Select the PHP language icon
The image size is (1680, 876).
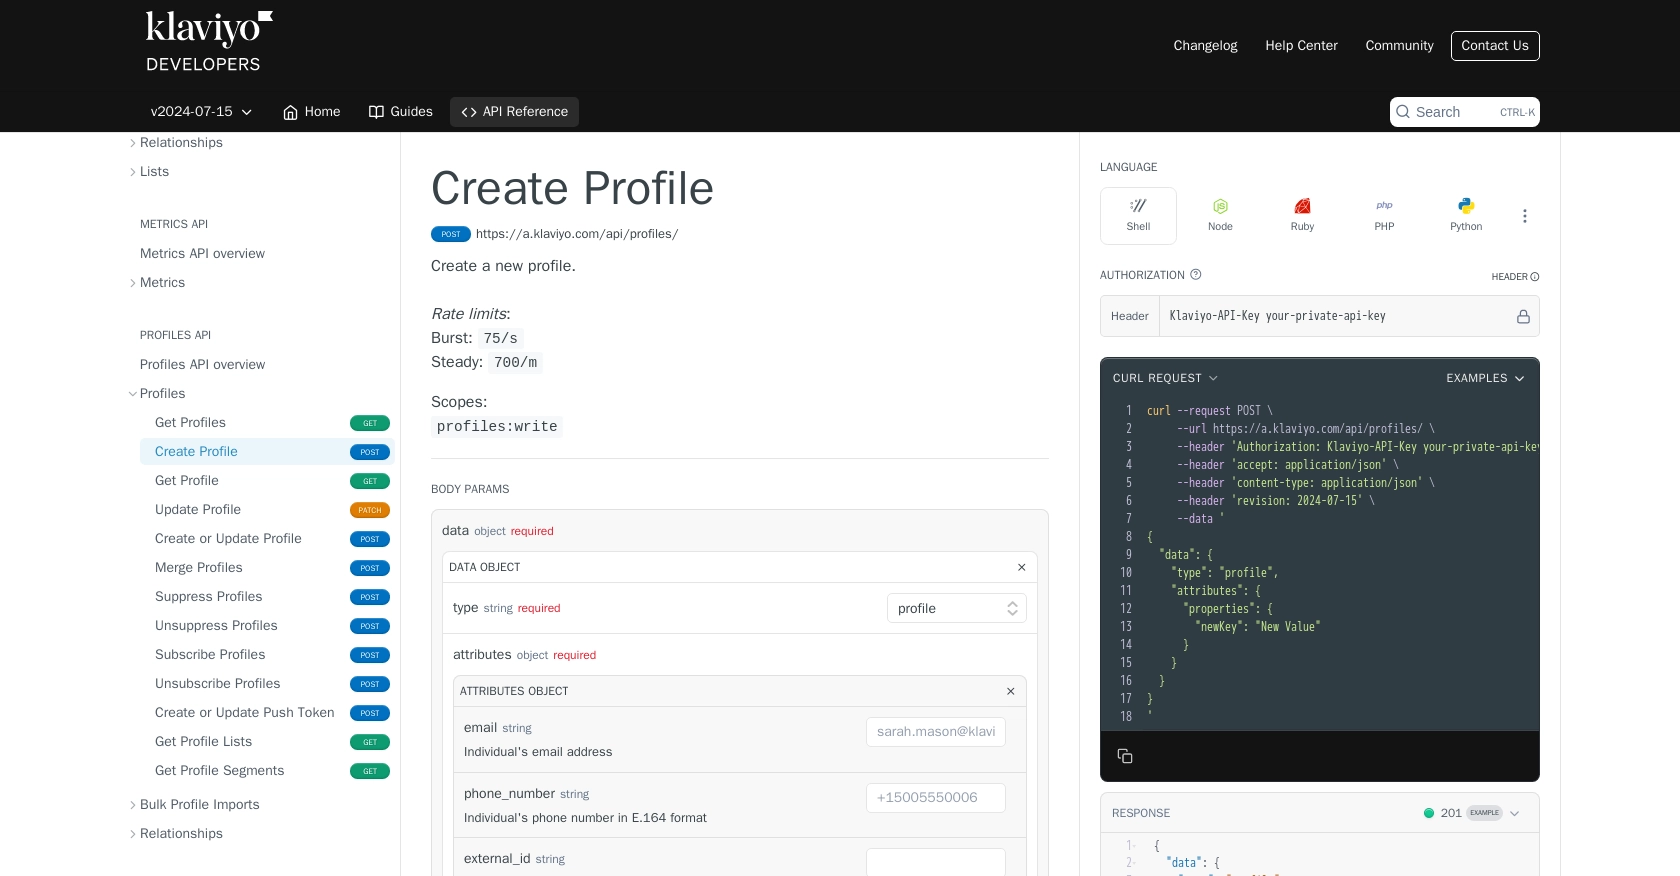pos(1384,215)
